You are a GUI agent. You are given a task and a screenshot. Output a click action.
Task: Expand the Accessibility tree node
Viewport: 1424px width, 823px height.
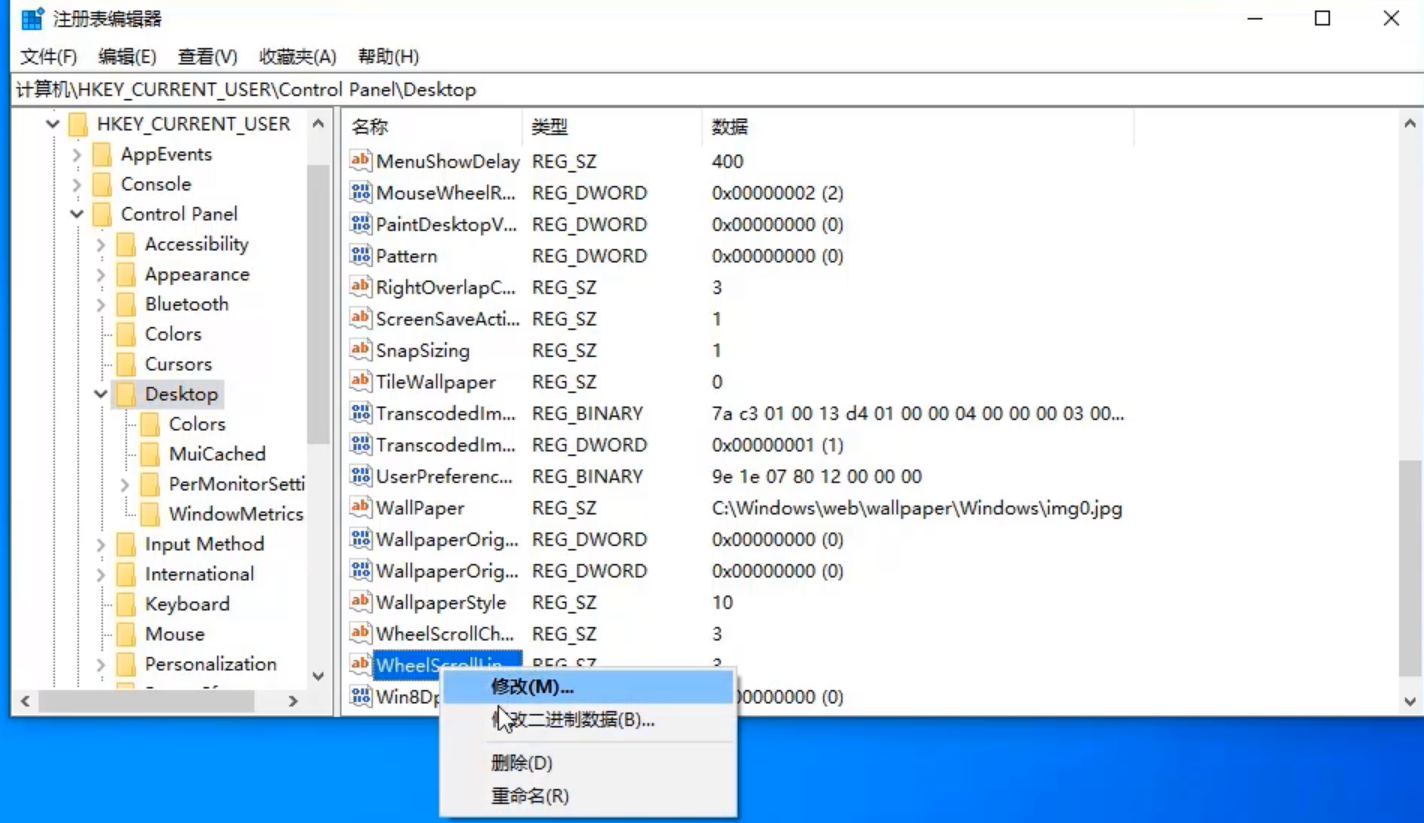(x=101, y=244)
